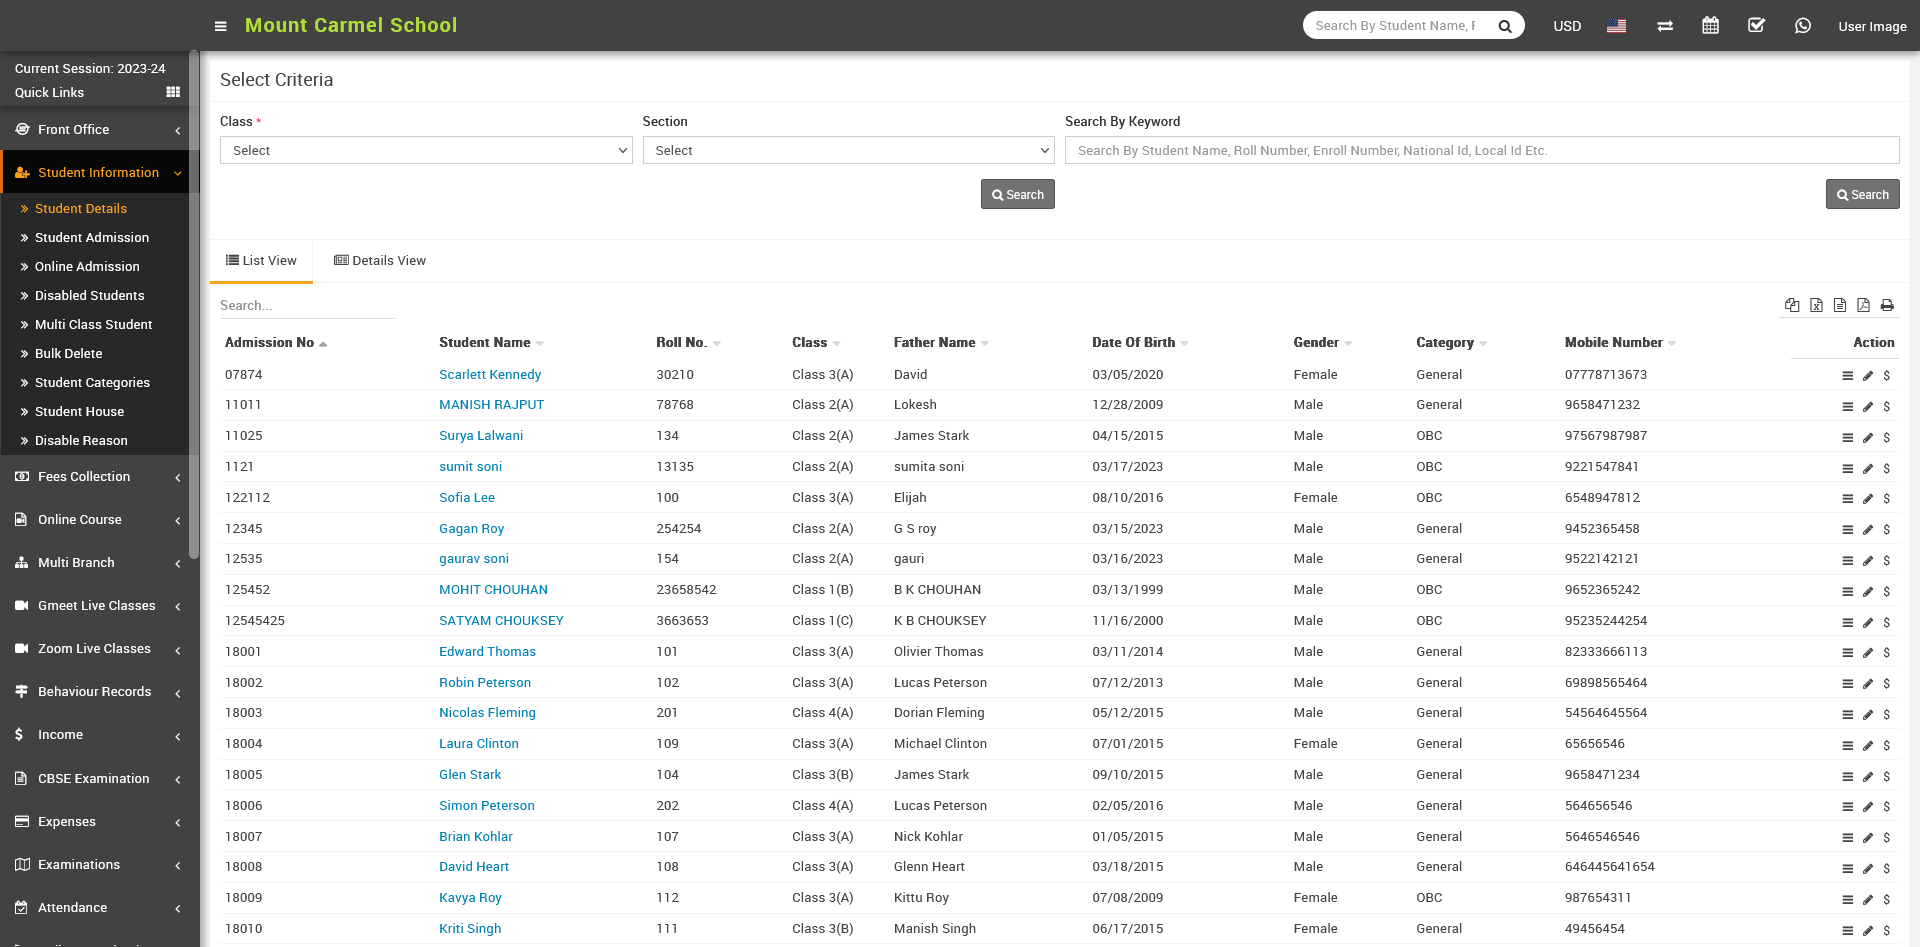Viewport: 1920px width, 947px height.
Task: Open Student Admission in sidebar
Action: pyautogui.click(x=92, y=238)
